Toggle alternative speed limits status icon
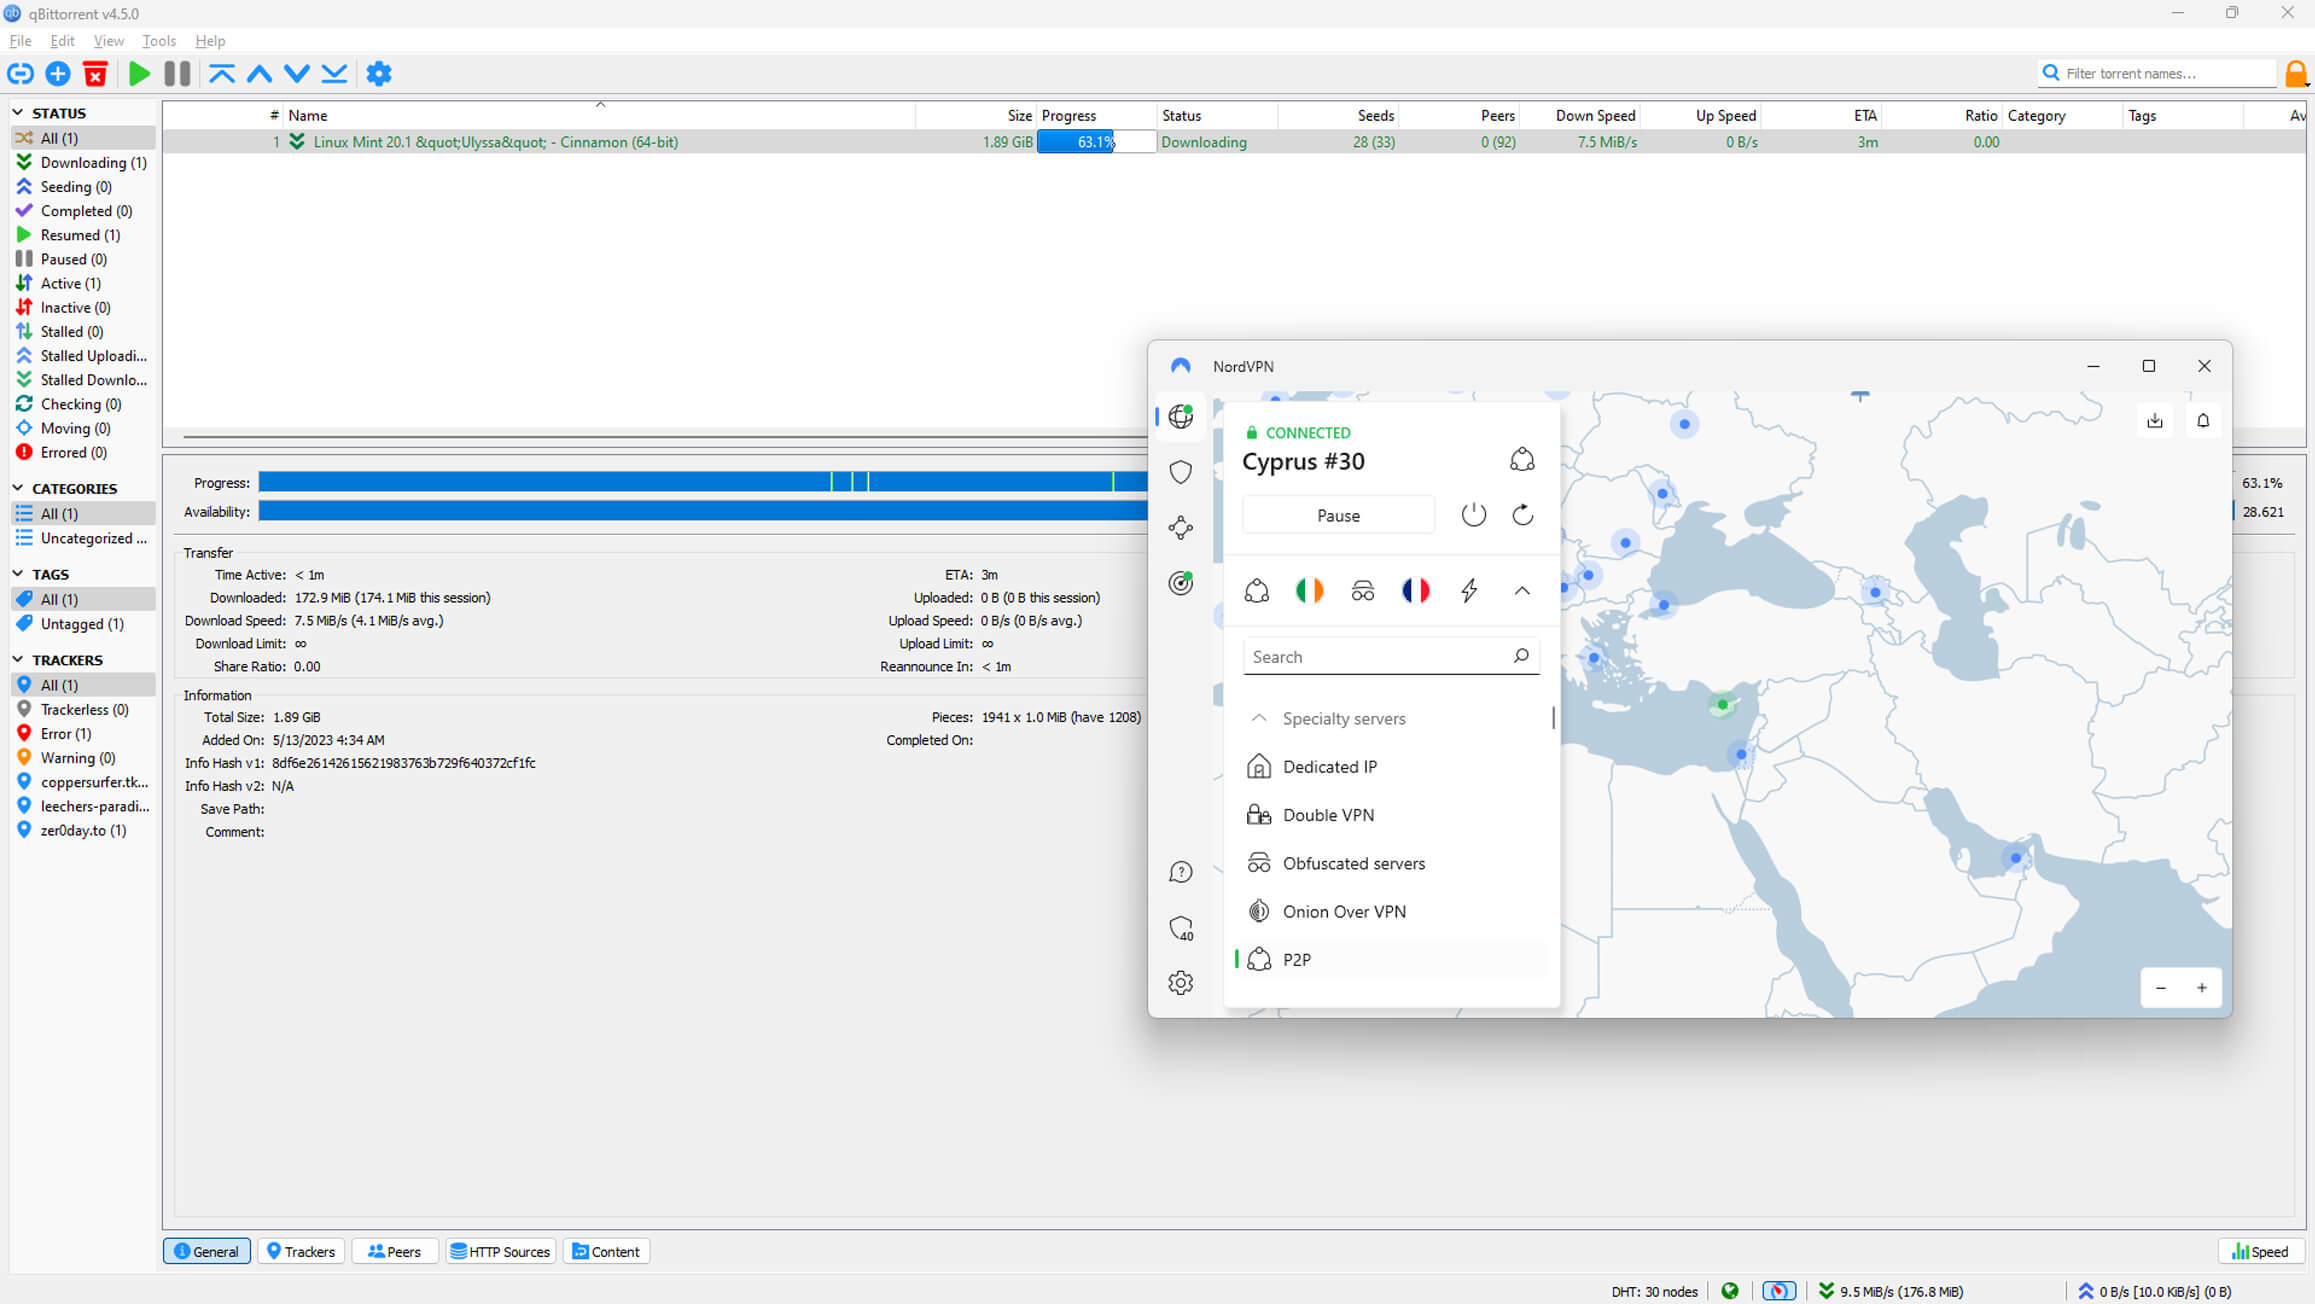Viewport: 2315px width, 1304px height. 1779,1291
